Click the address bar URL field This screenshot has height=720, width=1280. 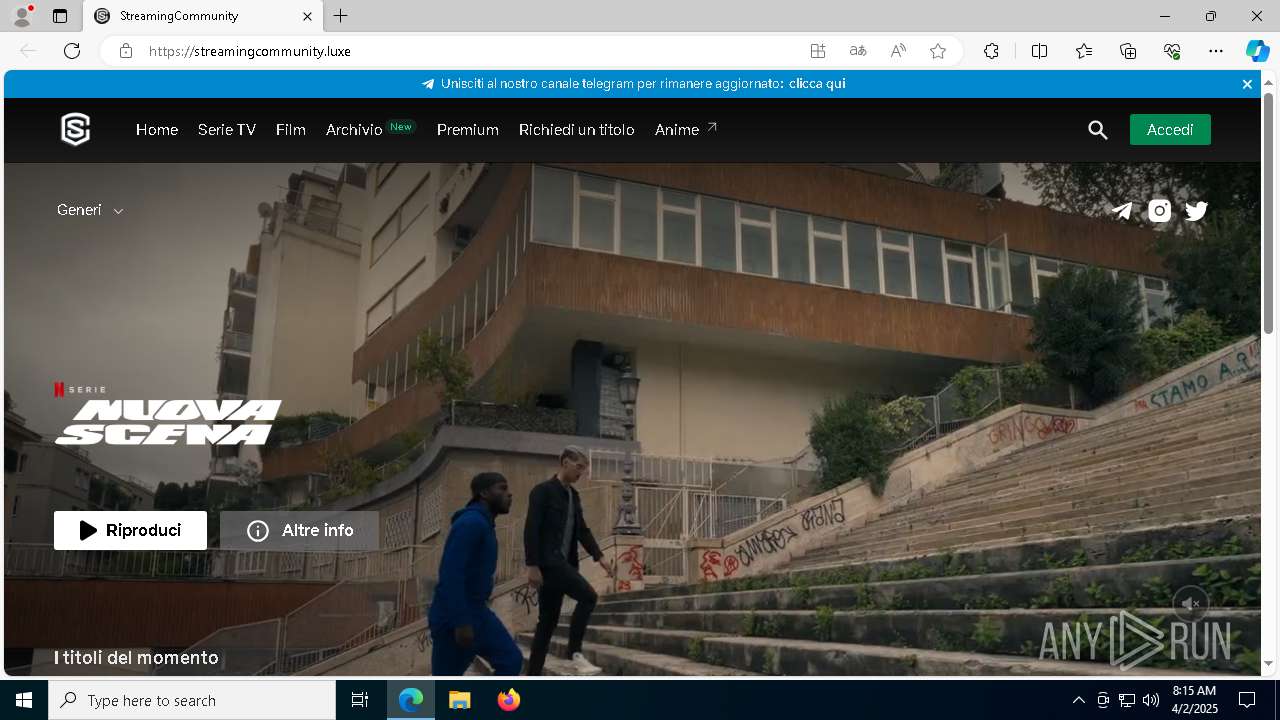[470, 51]
